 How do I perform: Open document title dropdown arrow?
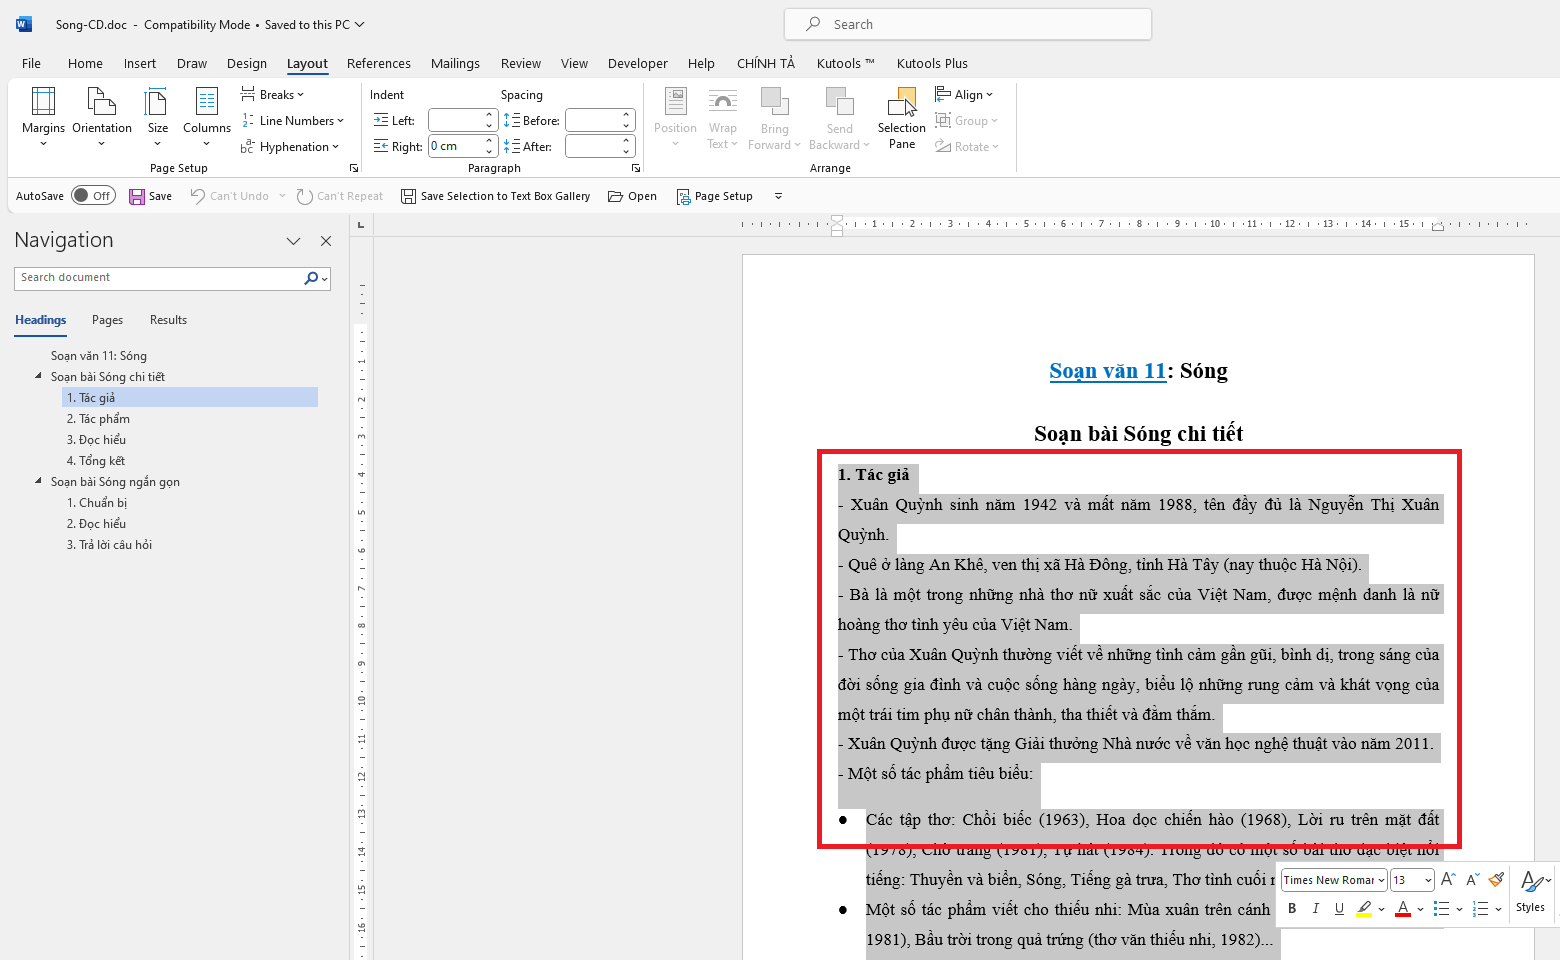[360, 24]
